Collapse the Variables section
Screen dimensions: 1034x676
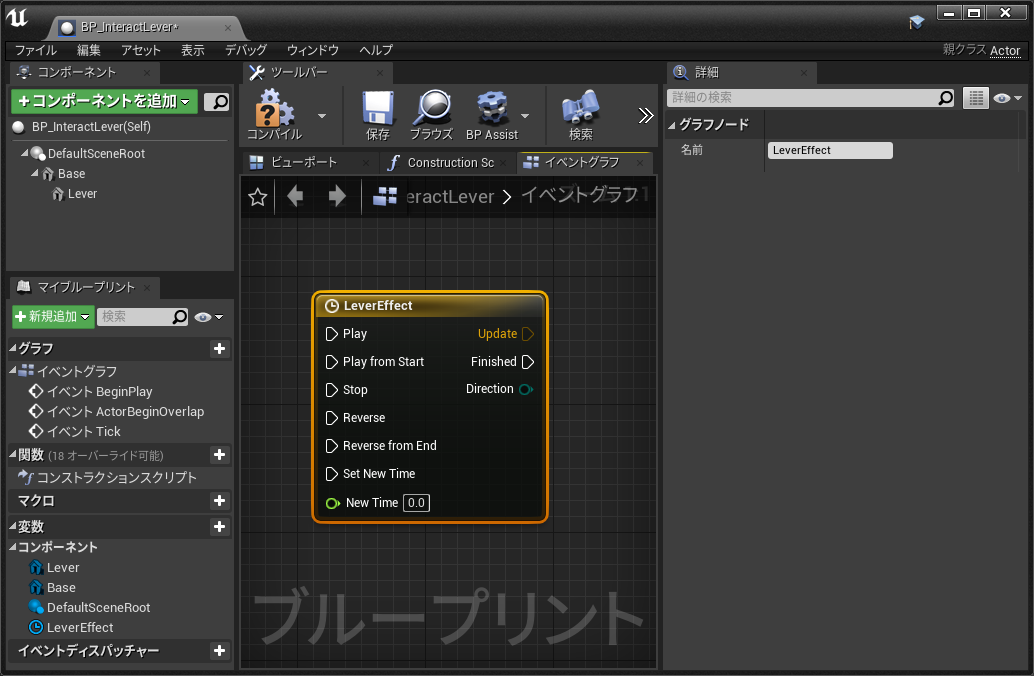pos(13,526)
